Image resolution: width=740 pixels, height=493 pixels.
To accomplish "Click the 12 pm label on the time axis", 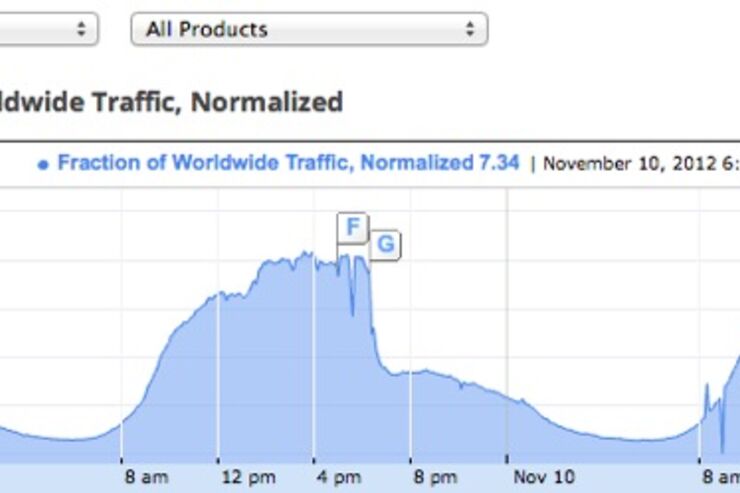I will 249,477.
